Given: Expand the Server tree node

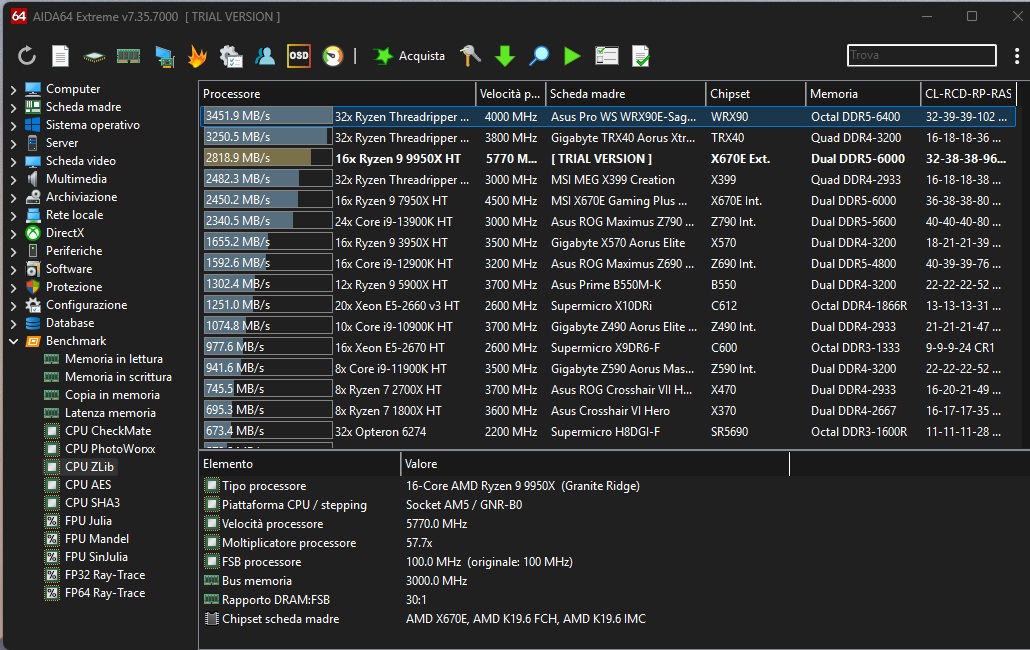Looking at the screenshot, I should pyautogui.click(x=13, y=143).
